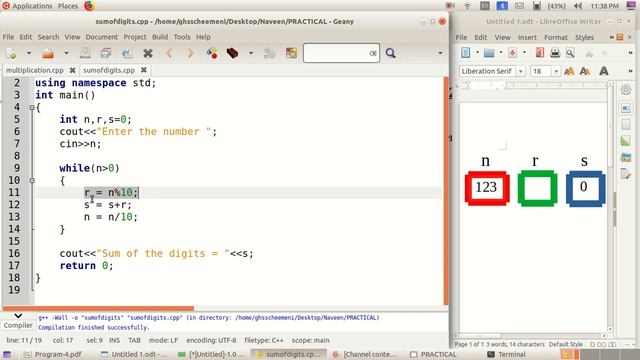This screenshot has height=360, width=640.
Task: Expand the Writer Save dropdown arrow
Action: 524,53
